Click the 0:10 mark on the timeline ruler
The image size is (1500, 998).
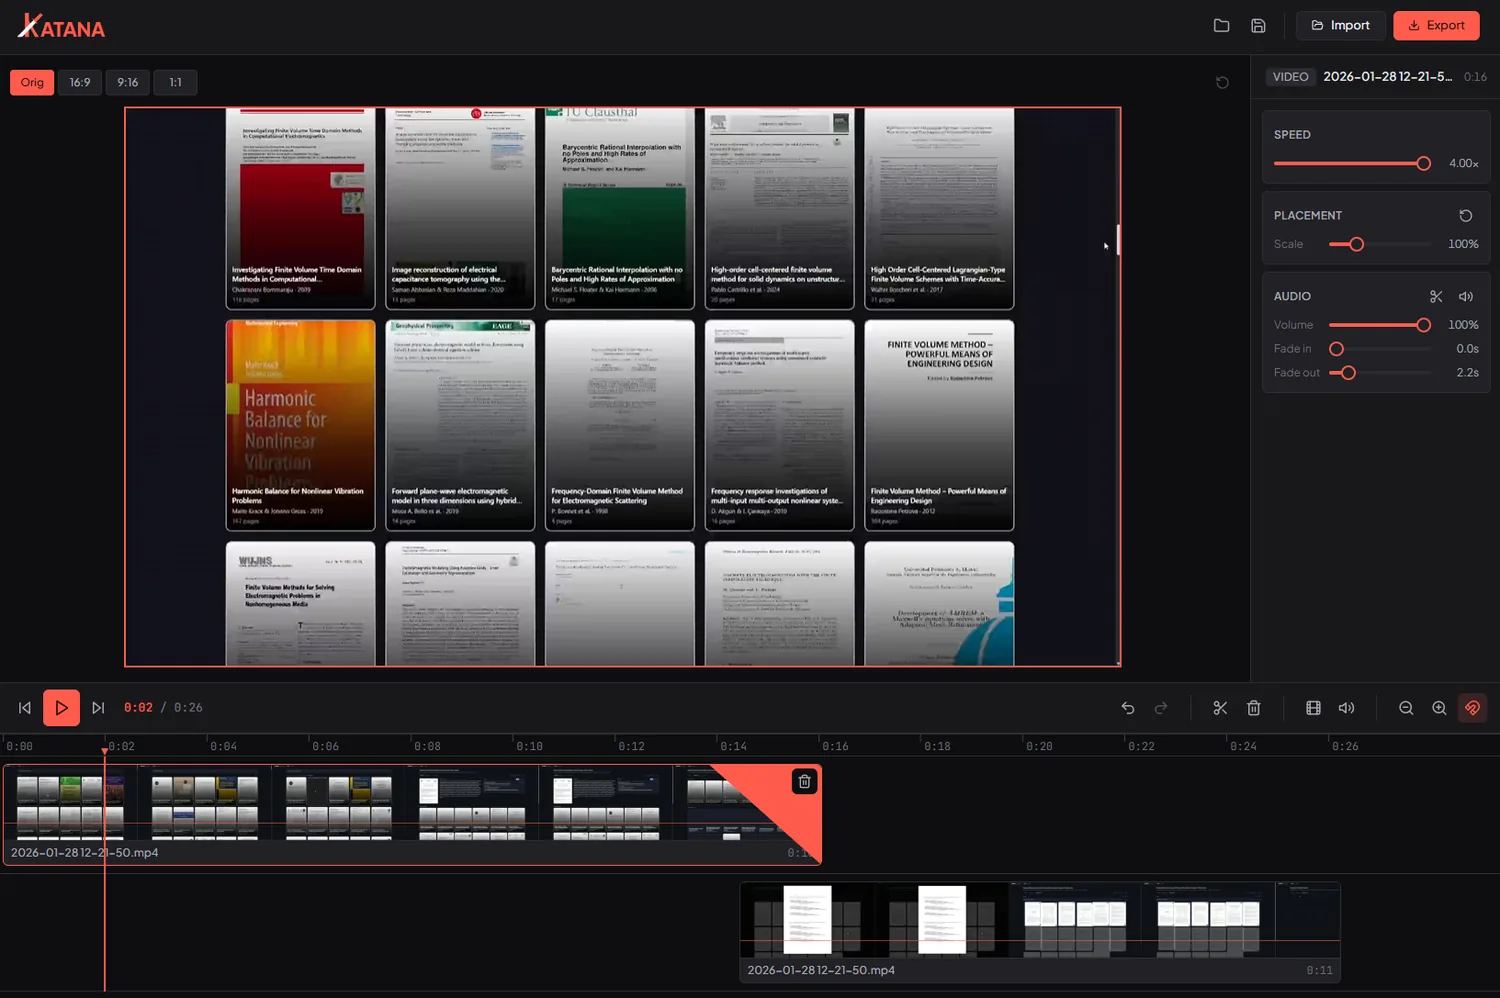[x=529, y=746]
